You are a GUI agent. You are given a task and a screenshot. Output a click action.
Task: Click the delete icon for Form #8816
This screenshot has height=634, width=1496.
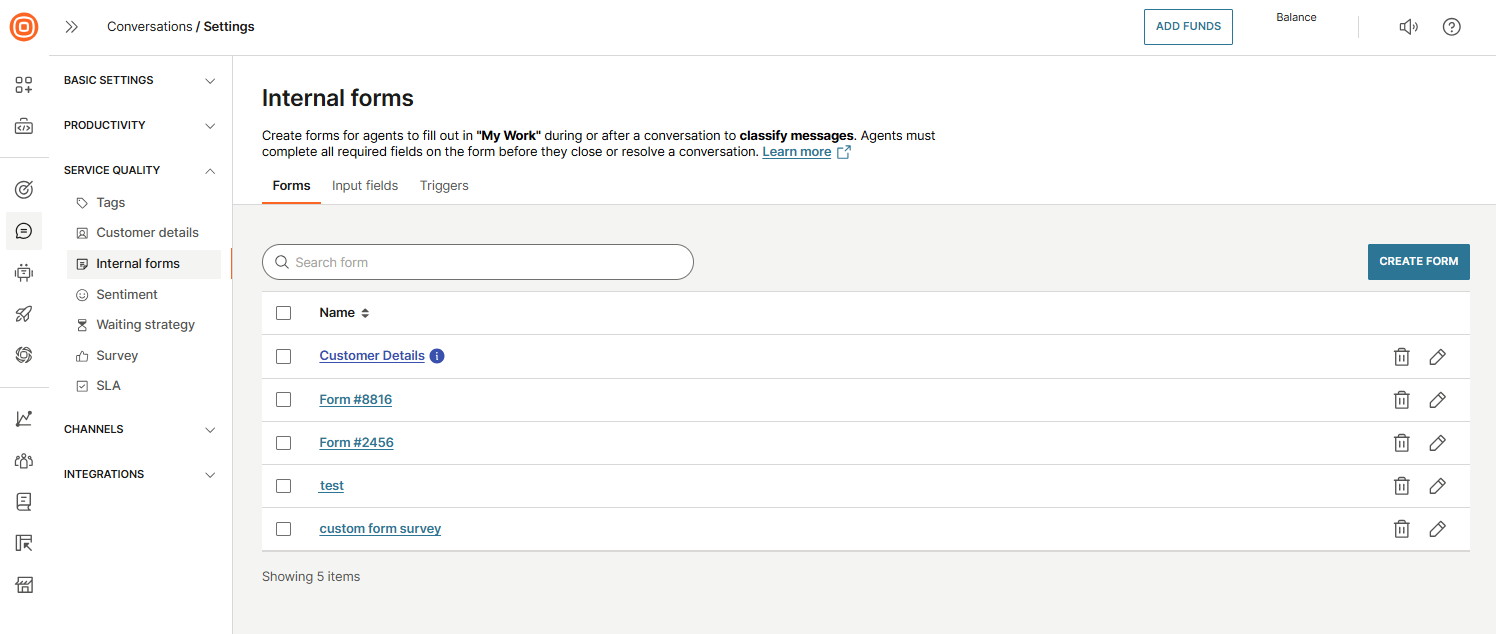click(1401, 400)
